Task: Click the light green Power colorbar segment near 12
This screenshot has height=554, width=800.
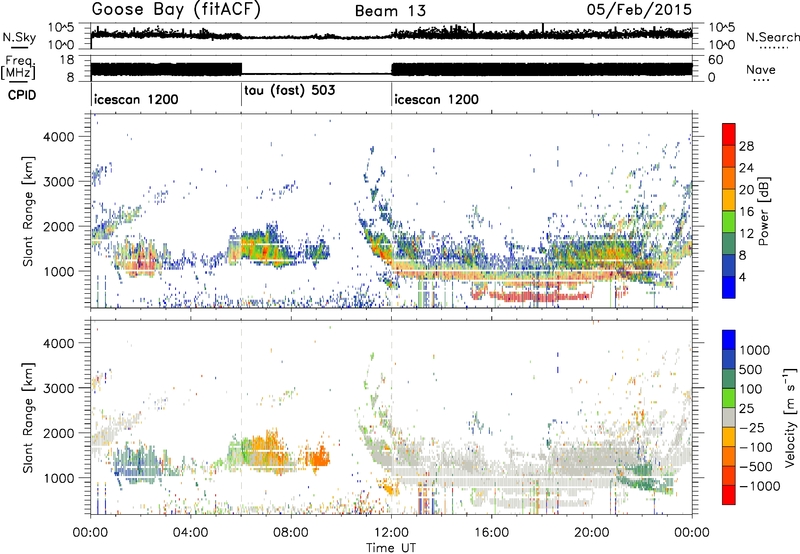Action: [x=729, y=222]
